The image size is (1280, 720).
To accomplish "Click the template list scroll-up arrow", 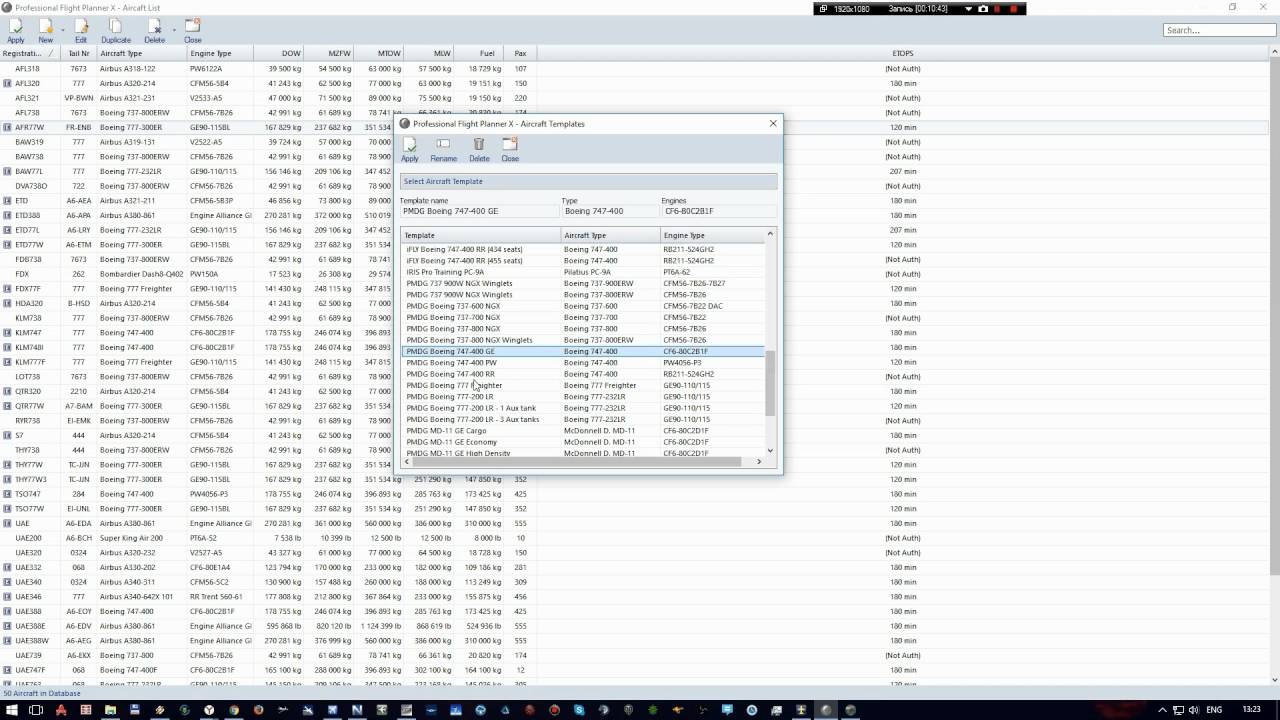I will (770, 234).
